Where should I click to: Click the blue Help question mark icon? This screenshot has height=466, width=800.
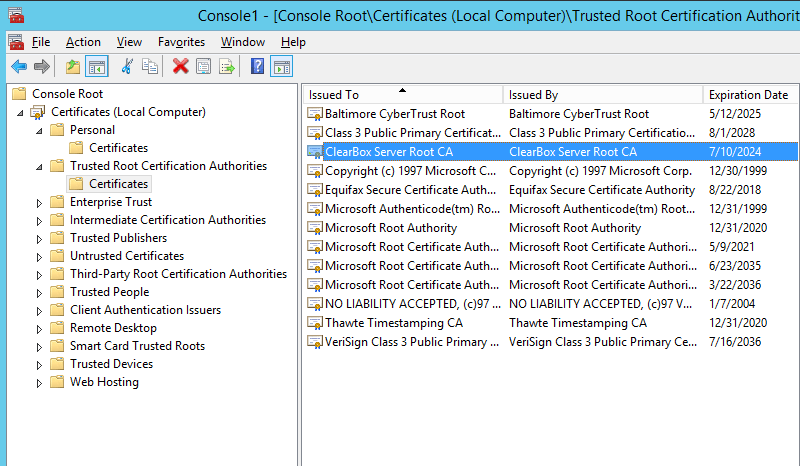tap(258, 66)
